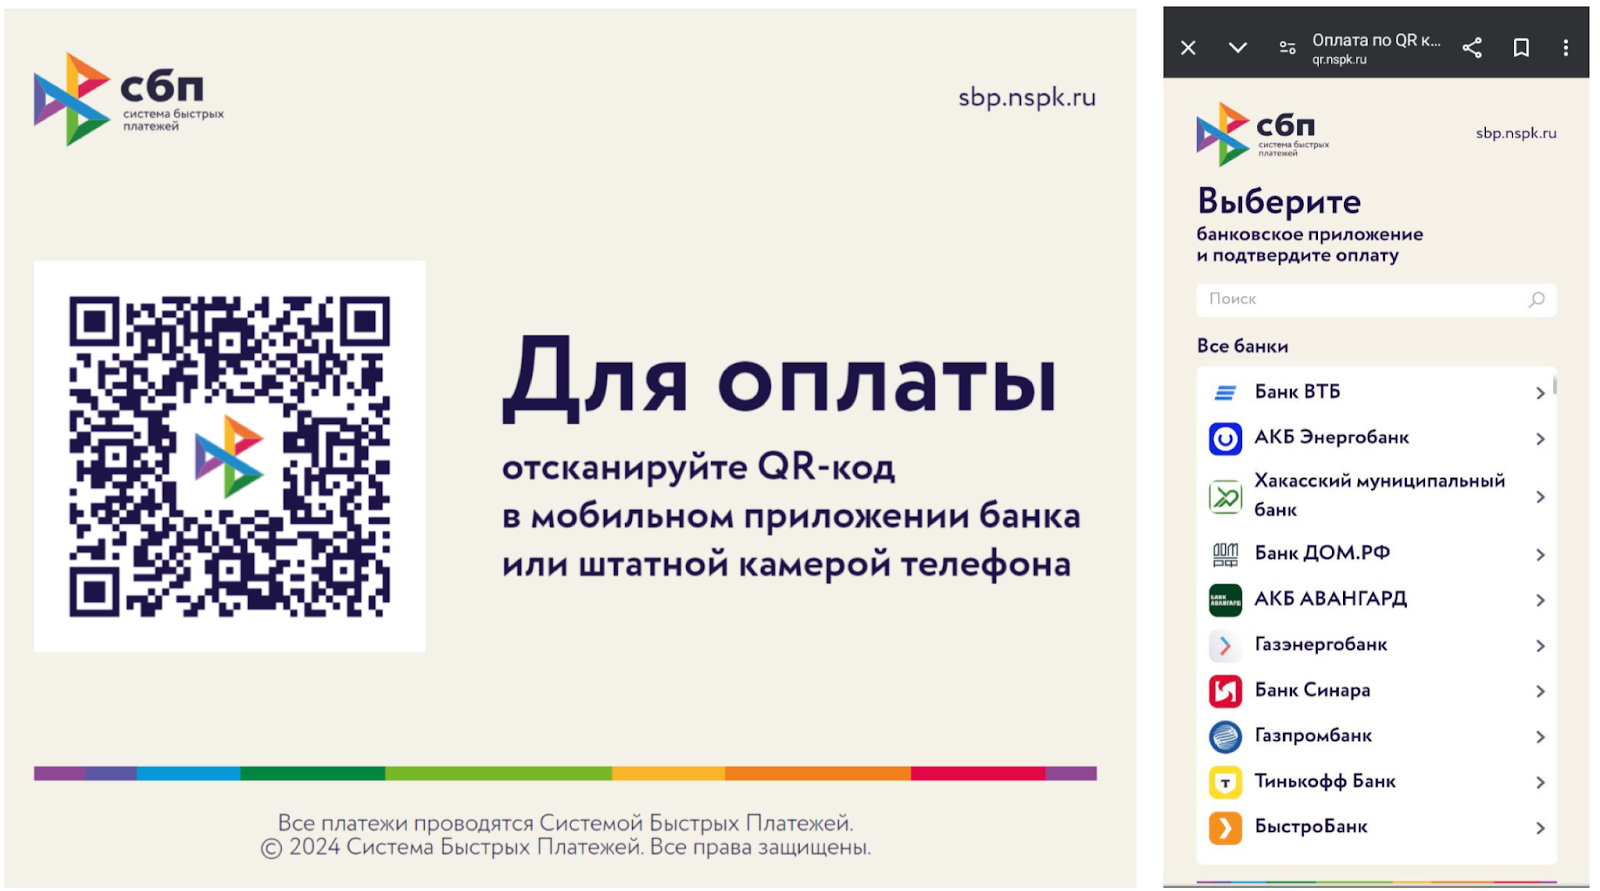Expand Банк ВТБ row chevron
This screenshot has height=891, width=1600.
point(1540,393)
